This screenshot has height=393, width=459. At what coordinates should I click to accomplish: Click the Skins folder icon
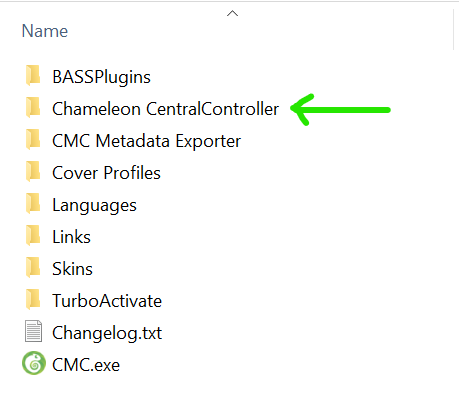pos(33,268)
